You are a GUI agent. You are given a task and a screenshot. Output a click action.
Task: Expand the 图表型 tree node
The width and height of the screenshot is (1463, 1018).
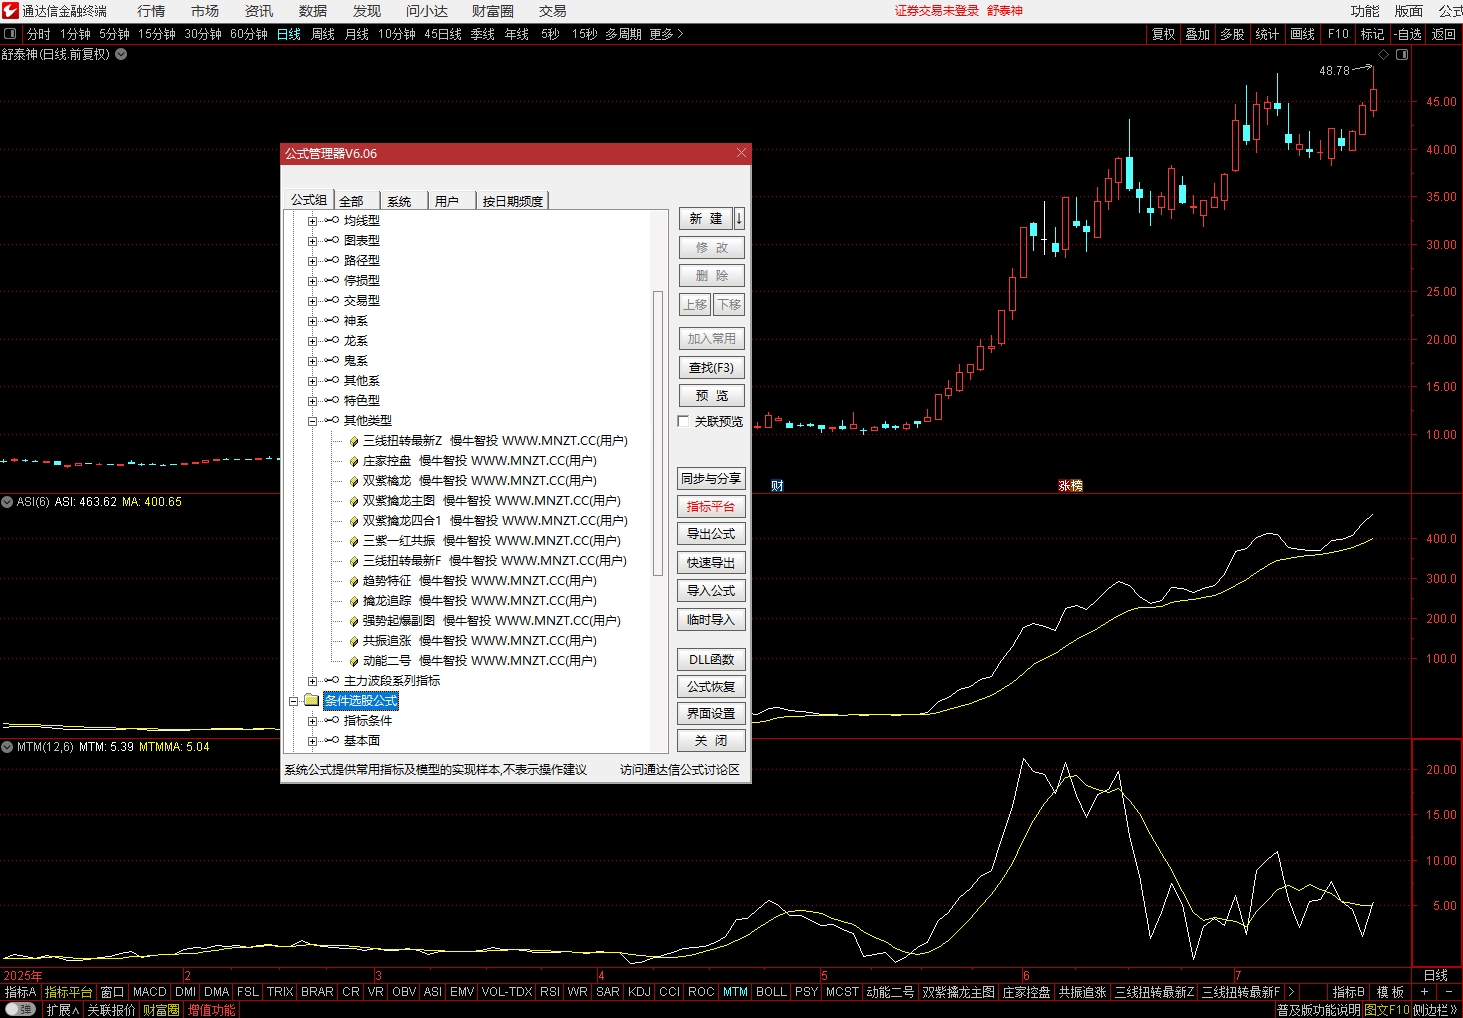point(312,241)
